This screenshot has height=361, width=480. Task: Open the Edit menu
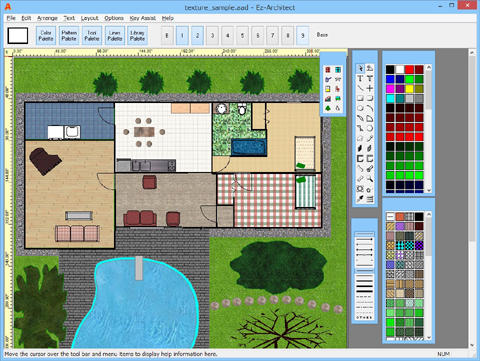pyautogui.click(x=26, y=18)
